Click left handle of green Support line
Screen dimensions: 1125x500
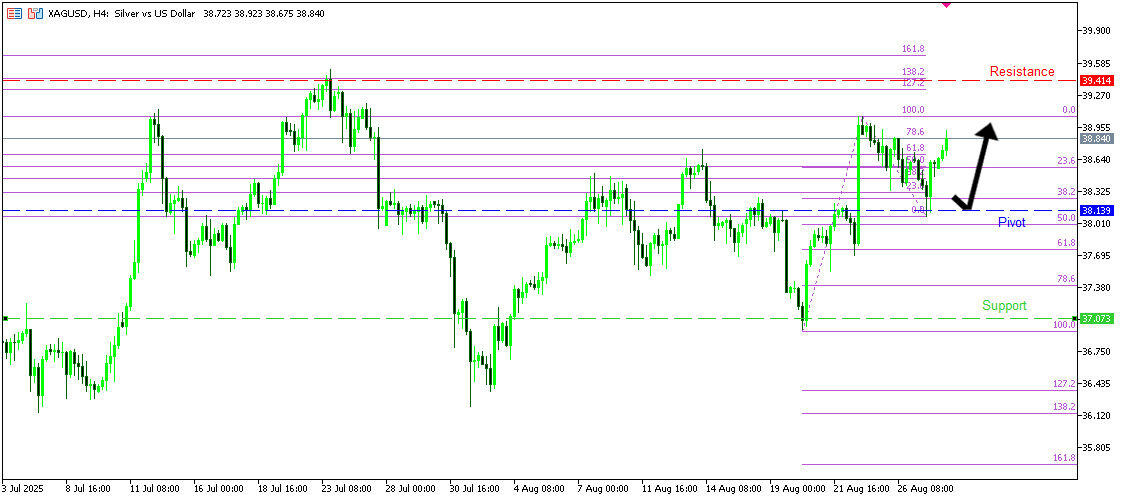pos(5,318)
